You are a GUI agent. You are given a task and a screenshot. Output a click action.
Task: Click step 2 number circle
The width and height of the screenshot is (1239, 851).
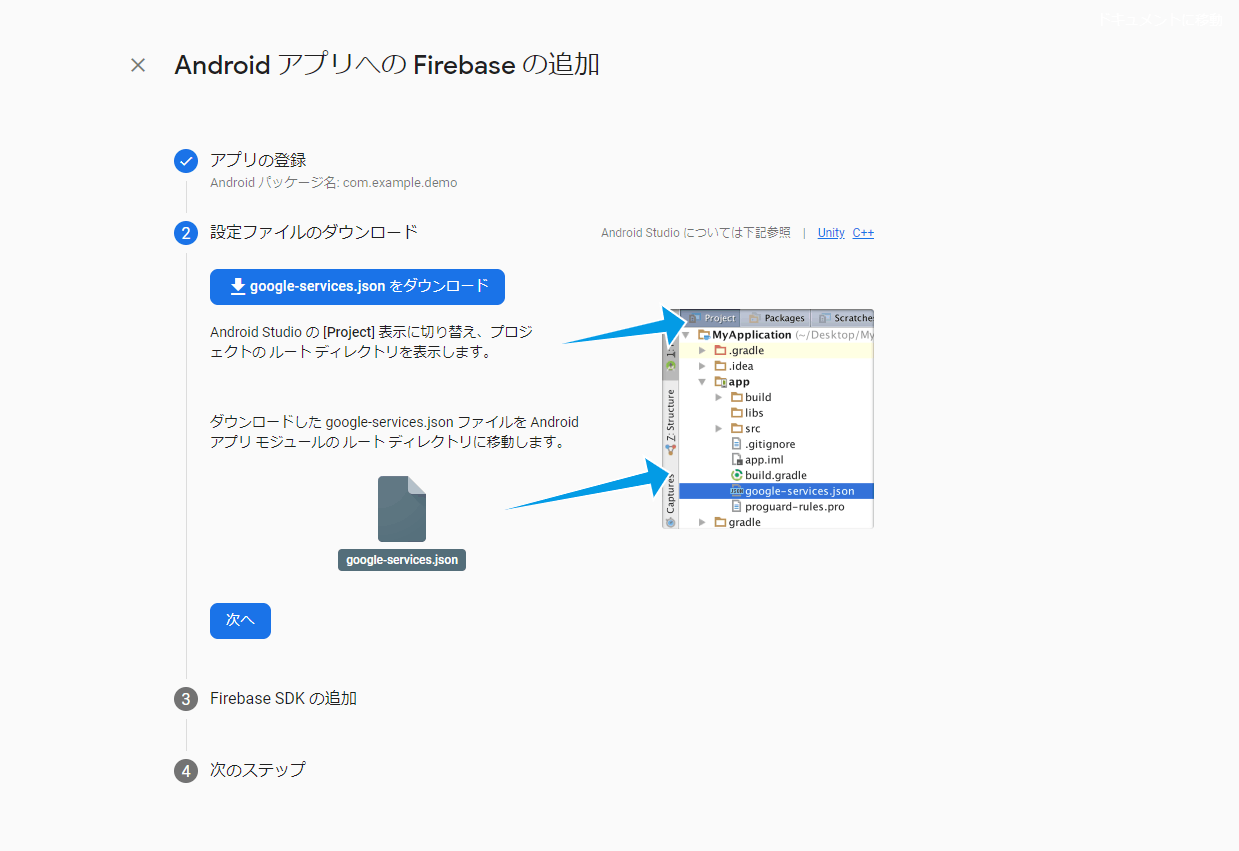(186, 233)
